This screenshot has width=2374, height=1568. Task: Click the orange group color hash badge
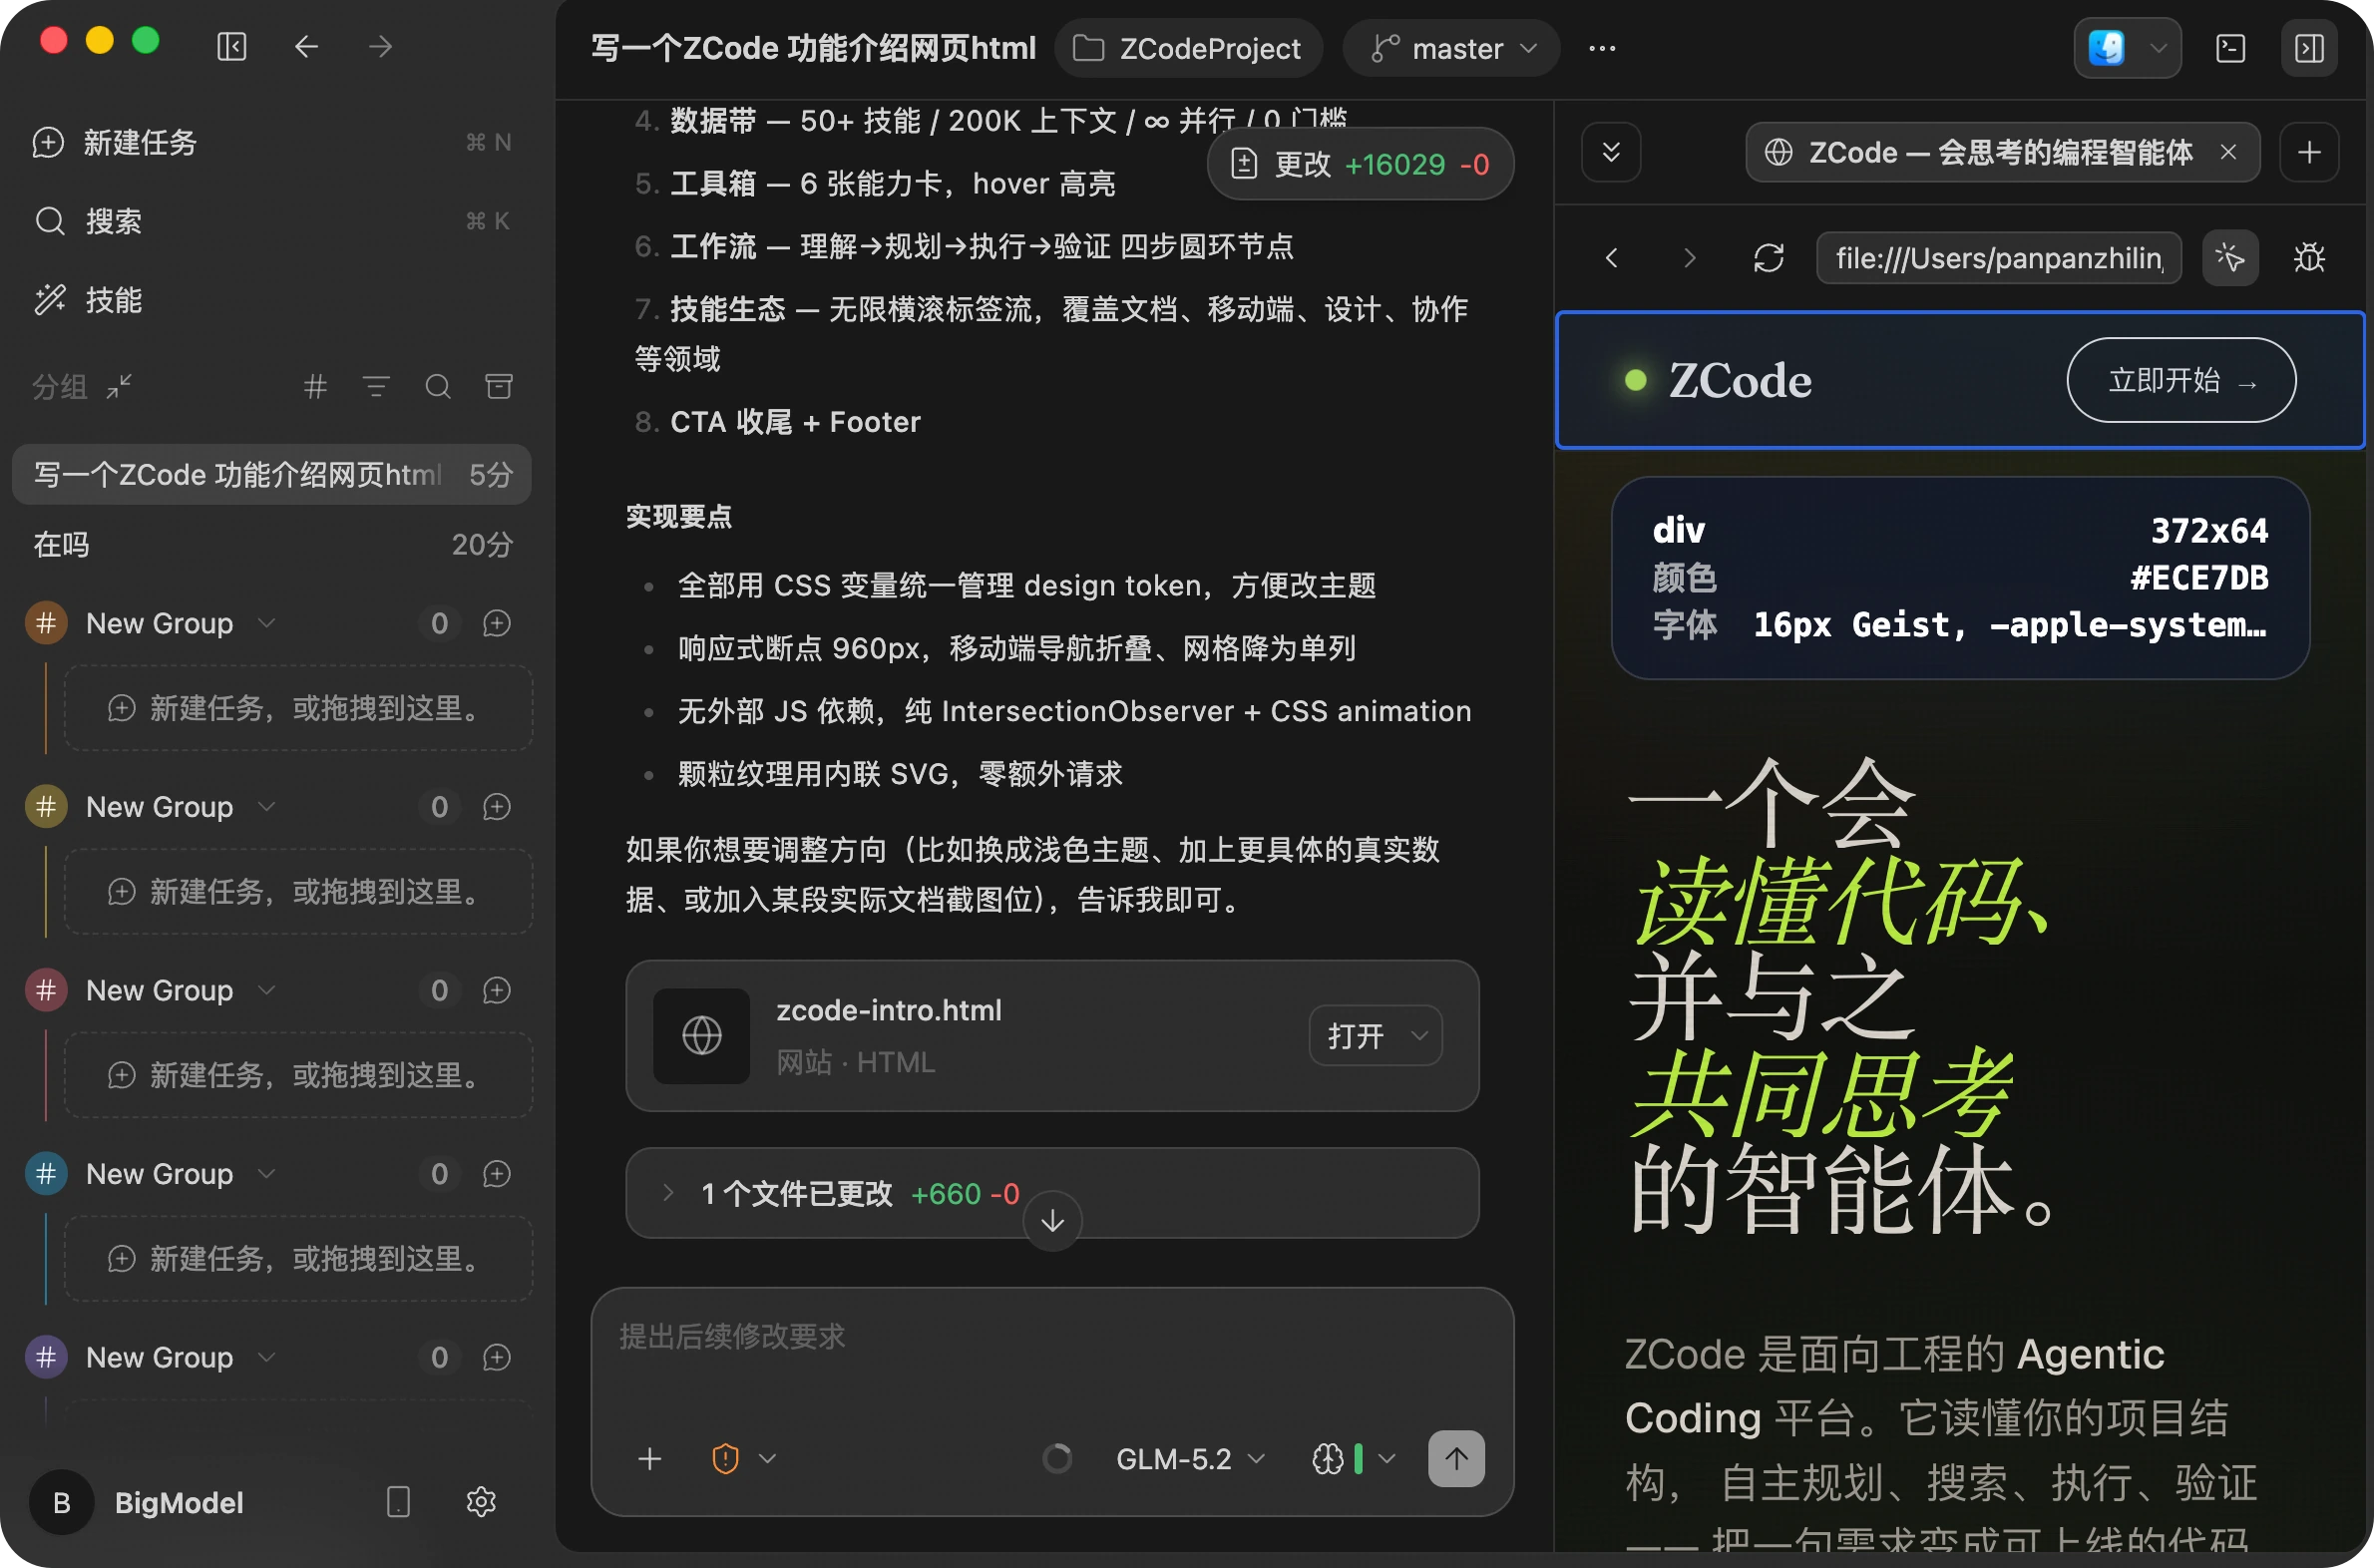tap(46, 623)
